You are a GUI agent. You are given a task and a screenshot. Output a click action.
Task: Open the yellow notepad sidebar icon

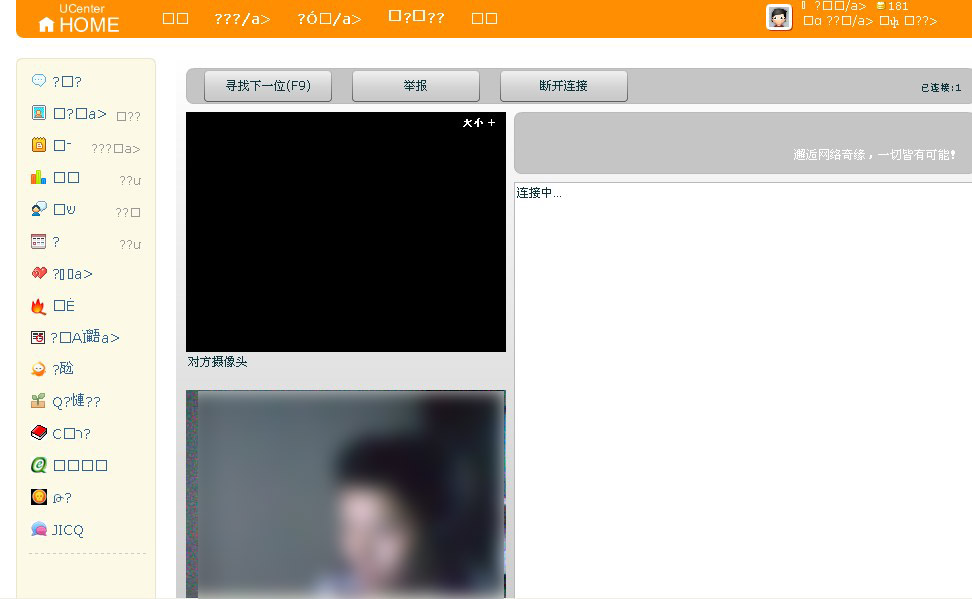tap(38, 144)
